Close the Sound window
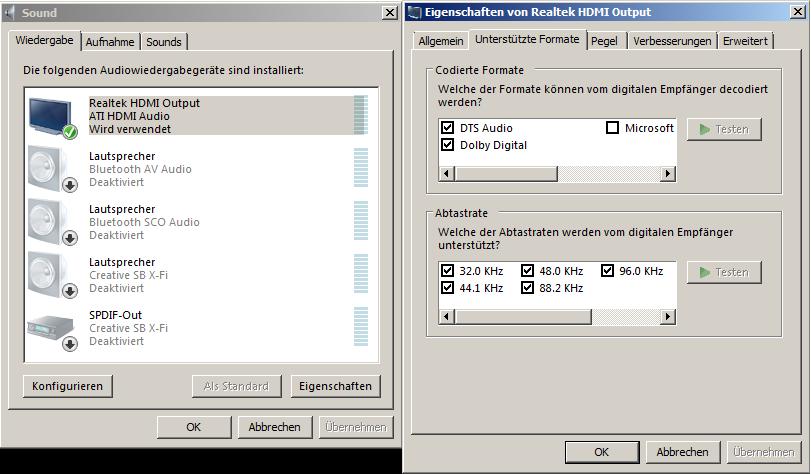Image resolution: width=811 pixels, height=474 pixels. click(389, 12)
